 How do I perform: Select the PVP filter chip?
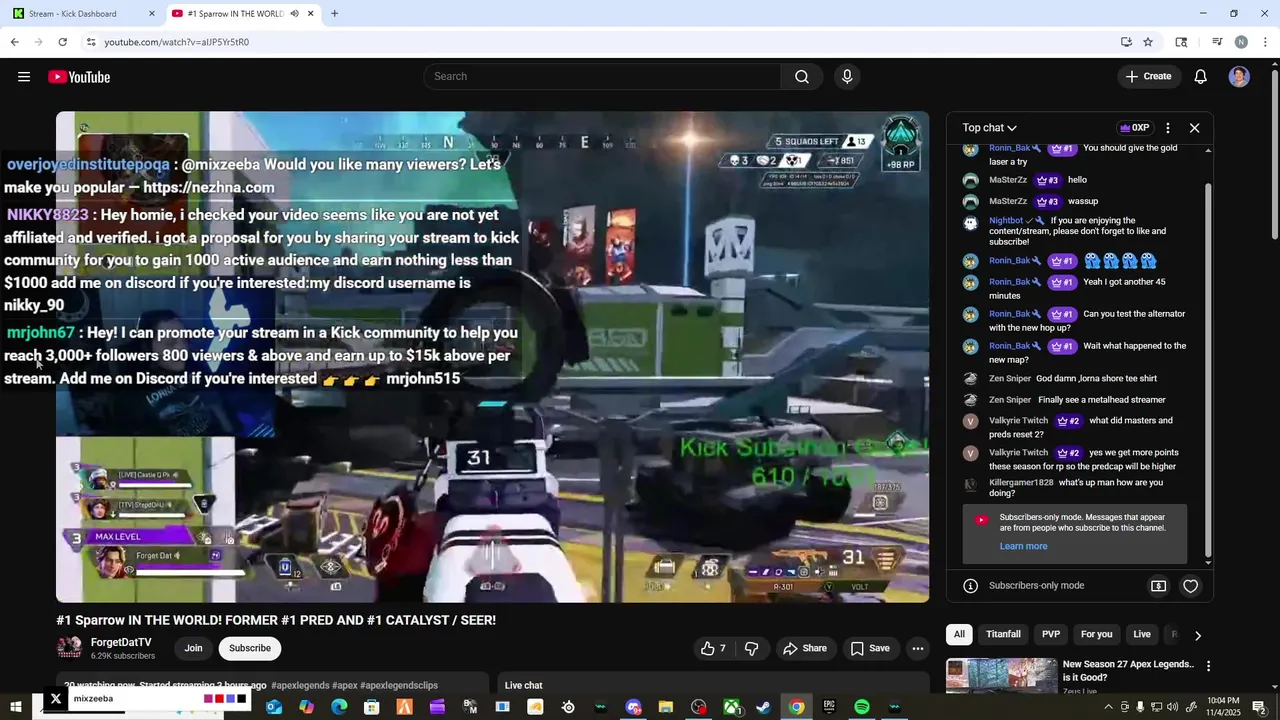[1051, 634]
